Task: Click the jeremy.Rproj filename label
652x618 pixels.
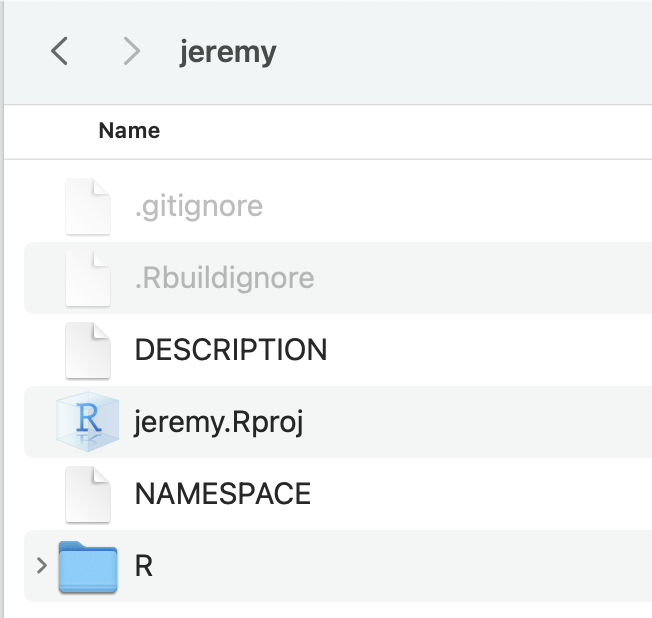Action: pos(218,422)
